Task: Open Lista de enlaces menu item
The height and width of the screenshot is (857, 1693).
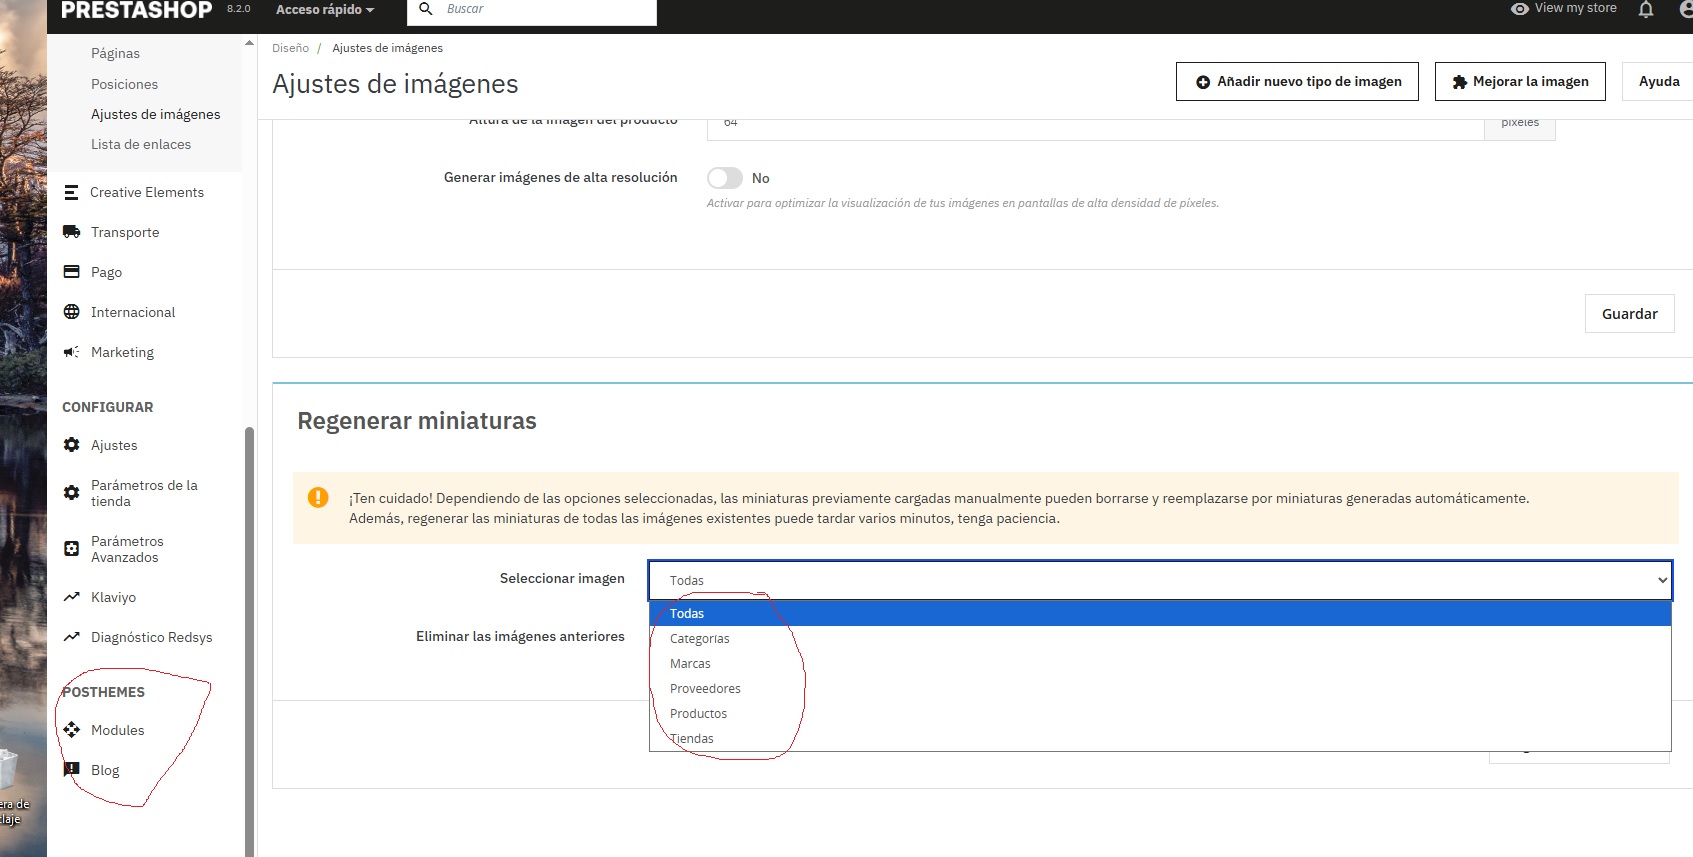Action: (x=141, y=144)
